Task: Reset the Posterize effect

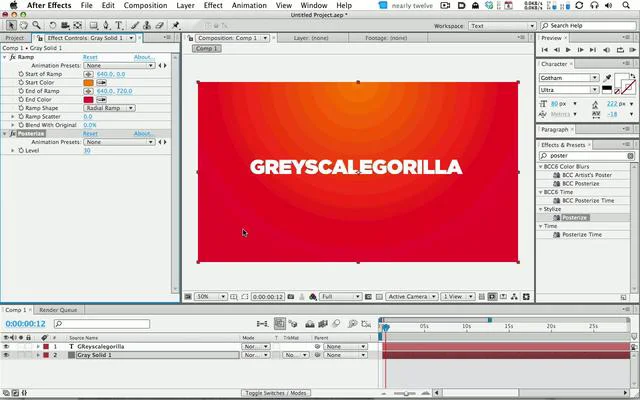Action: pos(90,134)
